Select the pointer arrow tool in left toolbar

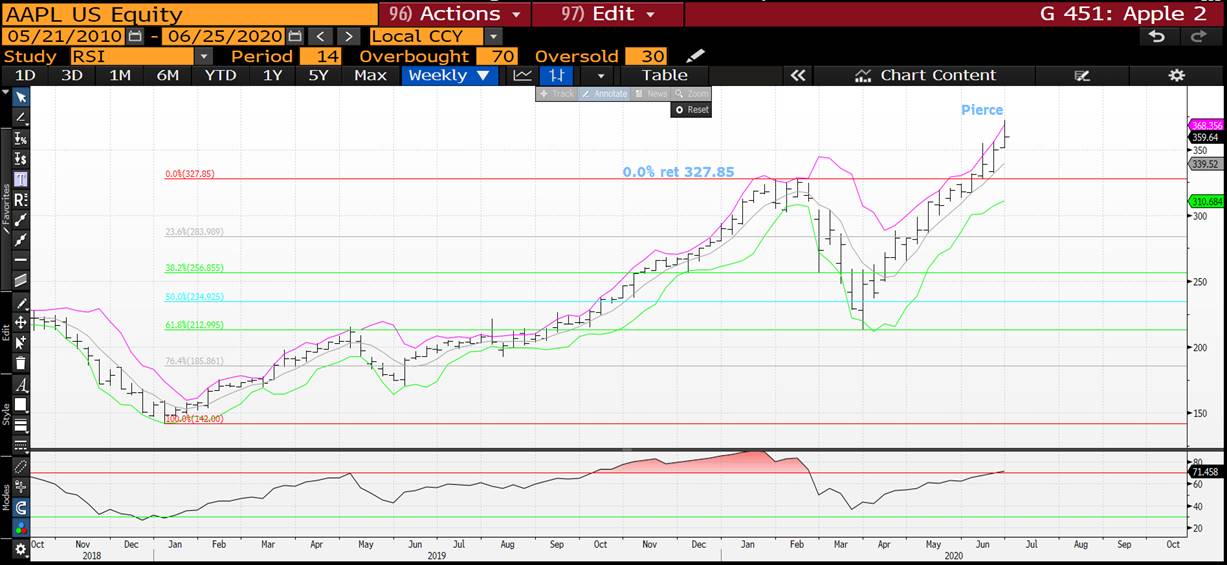pyautogui.click(x=21, y=97)
